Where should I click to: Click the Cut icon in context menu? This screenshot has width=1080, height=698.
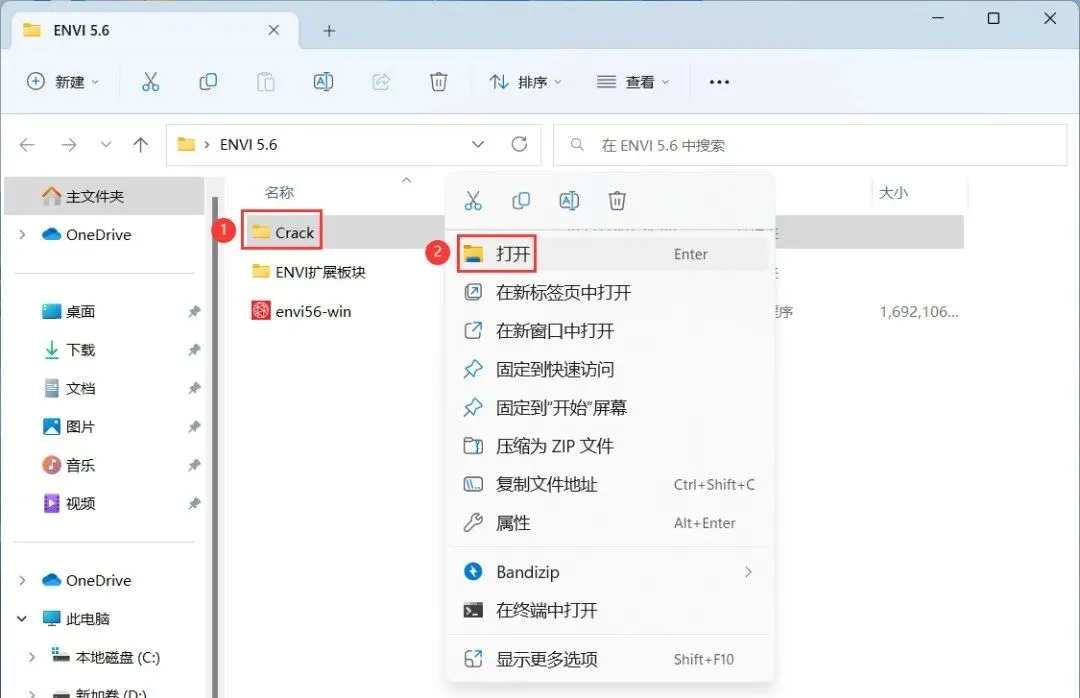[x=473, y=201]
